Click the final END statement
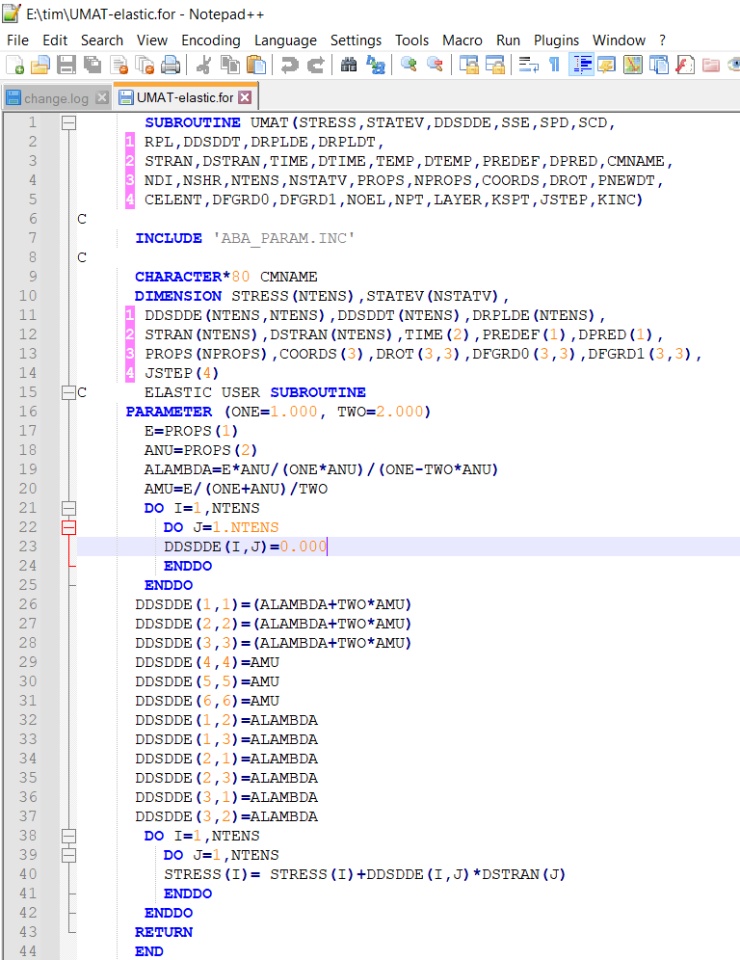Screen dimensions: 740x960 [x=149, y=951]
